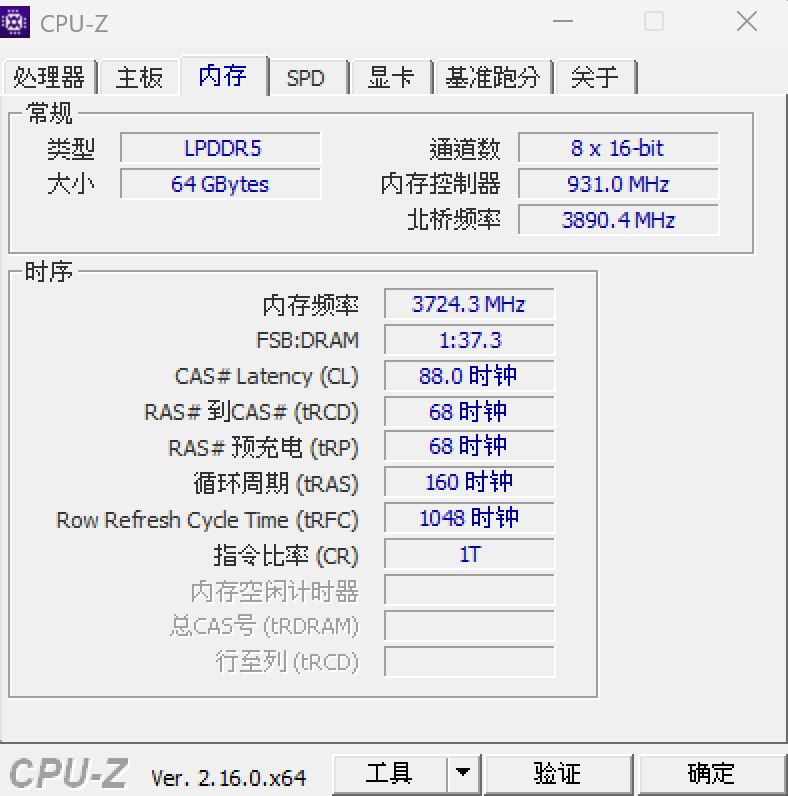Click the 8 x 16-bit channel field

tap(618, 148)
